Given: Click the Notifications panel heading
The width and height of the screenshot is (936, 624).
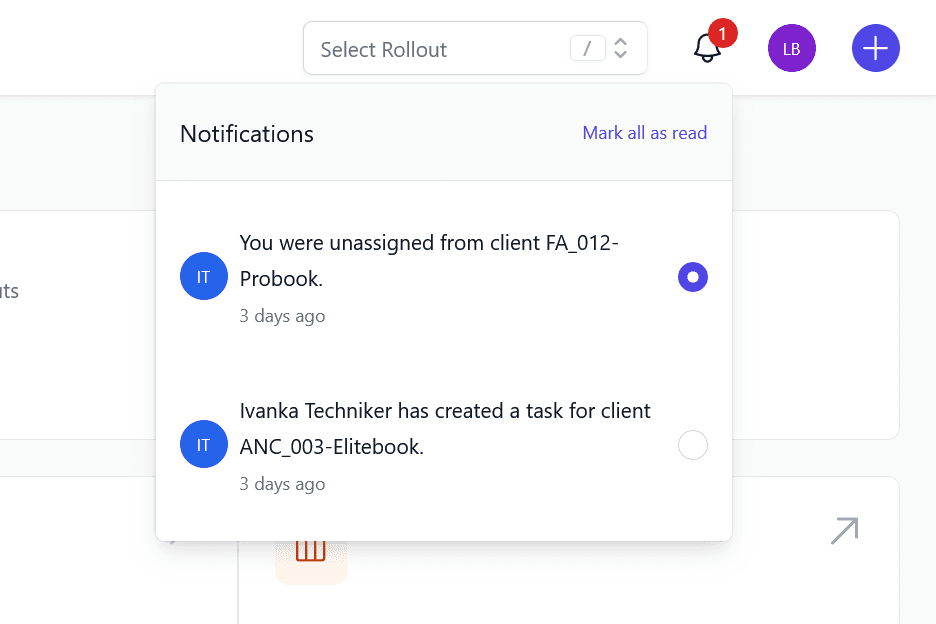Looking at the screenshot, I should coord(246,134).
